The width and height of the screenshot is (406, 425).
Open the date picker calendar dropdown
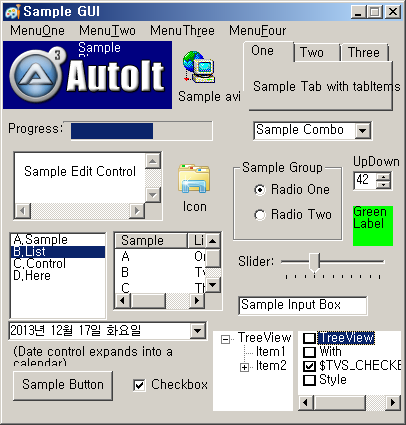click(x=198, y=331)
